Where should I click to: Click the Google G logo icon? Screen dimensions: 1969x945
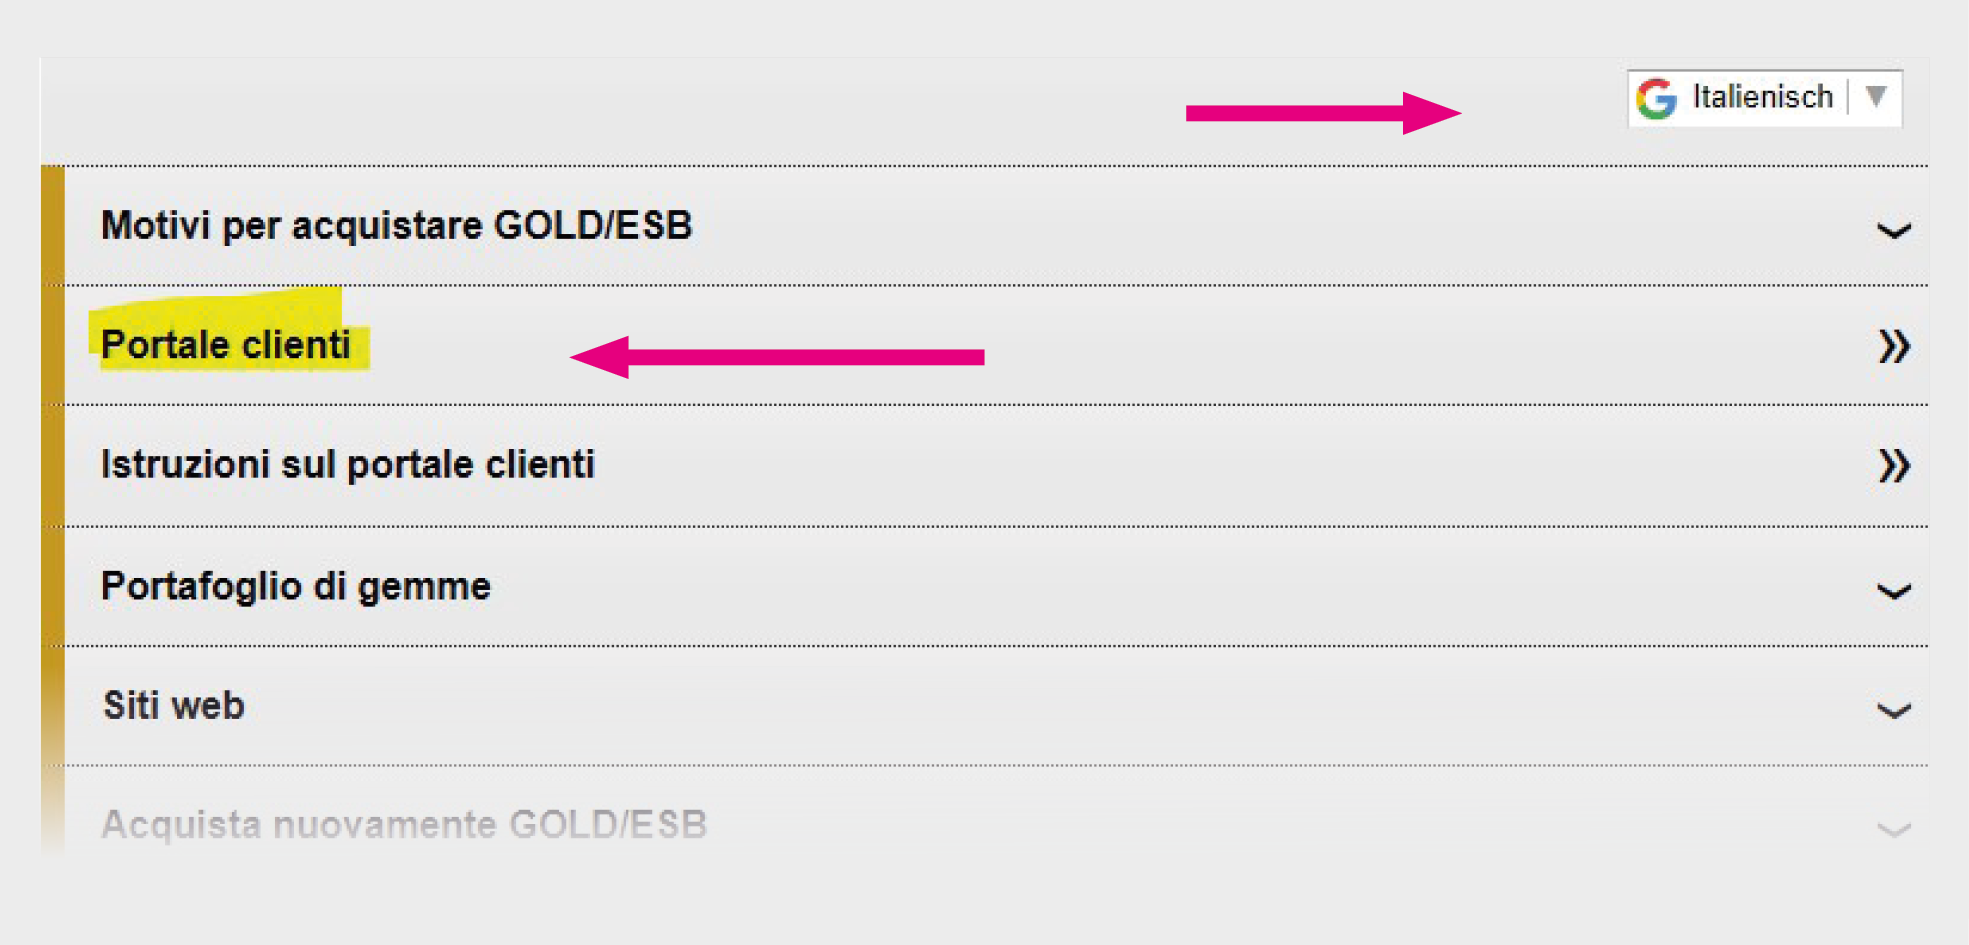(1656, 98)
